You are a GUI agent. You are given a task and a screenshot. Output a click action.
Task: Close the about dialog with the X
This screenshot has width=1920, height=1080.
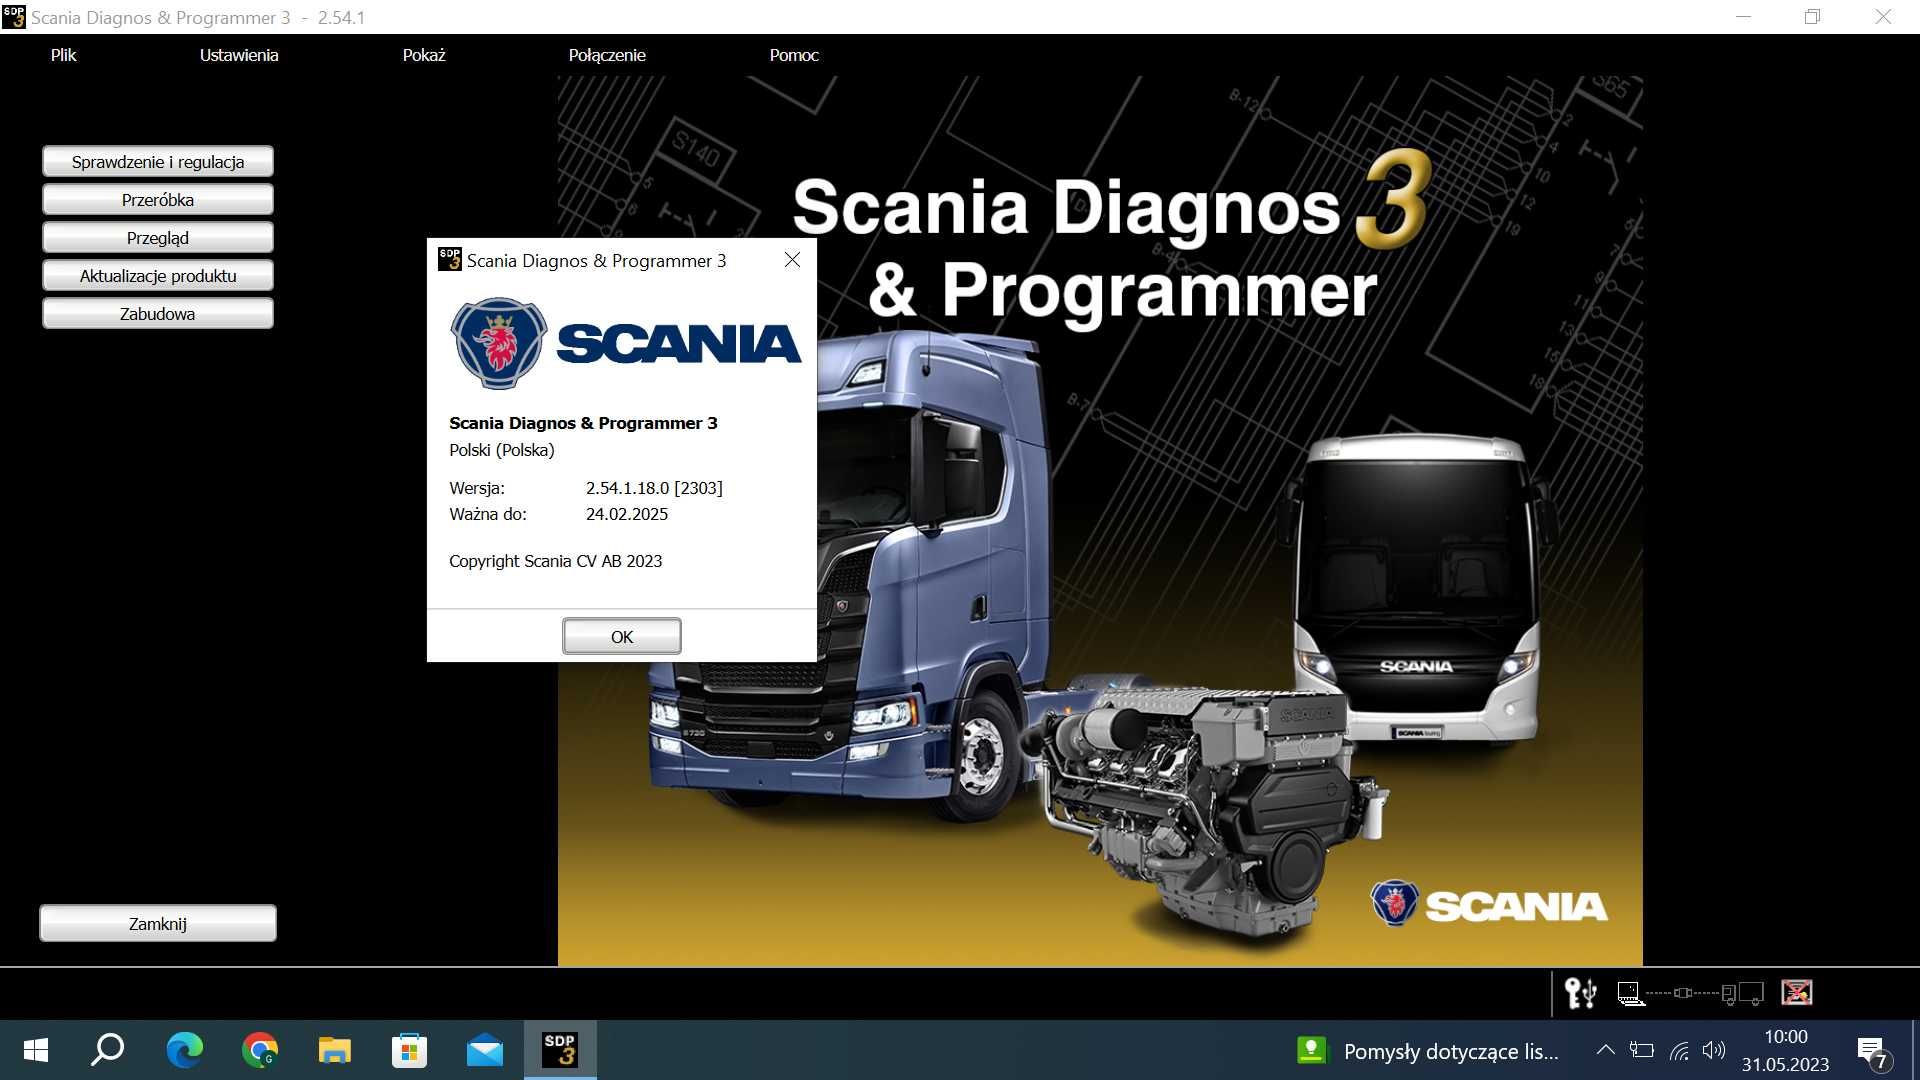pyautogui.click(x=792, y=260)
